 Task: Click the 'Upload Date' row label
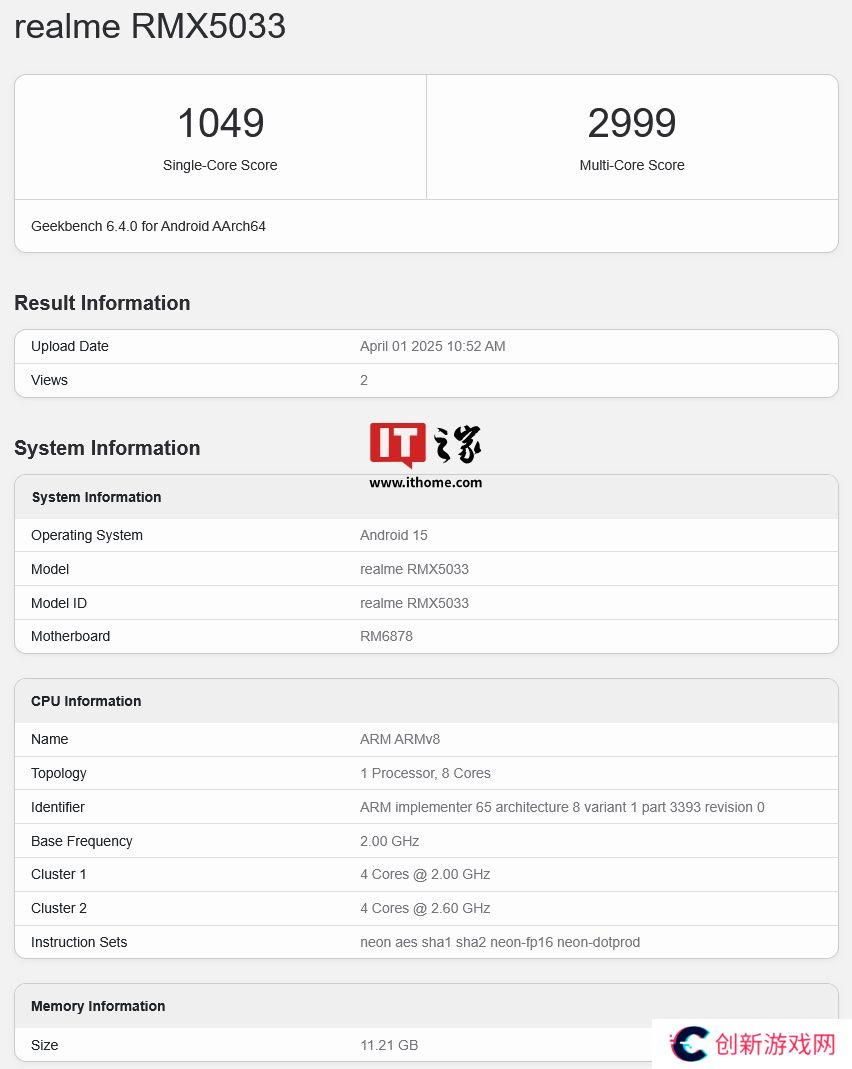70,346
